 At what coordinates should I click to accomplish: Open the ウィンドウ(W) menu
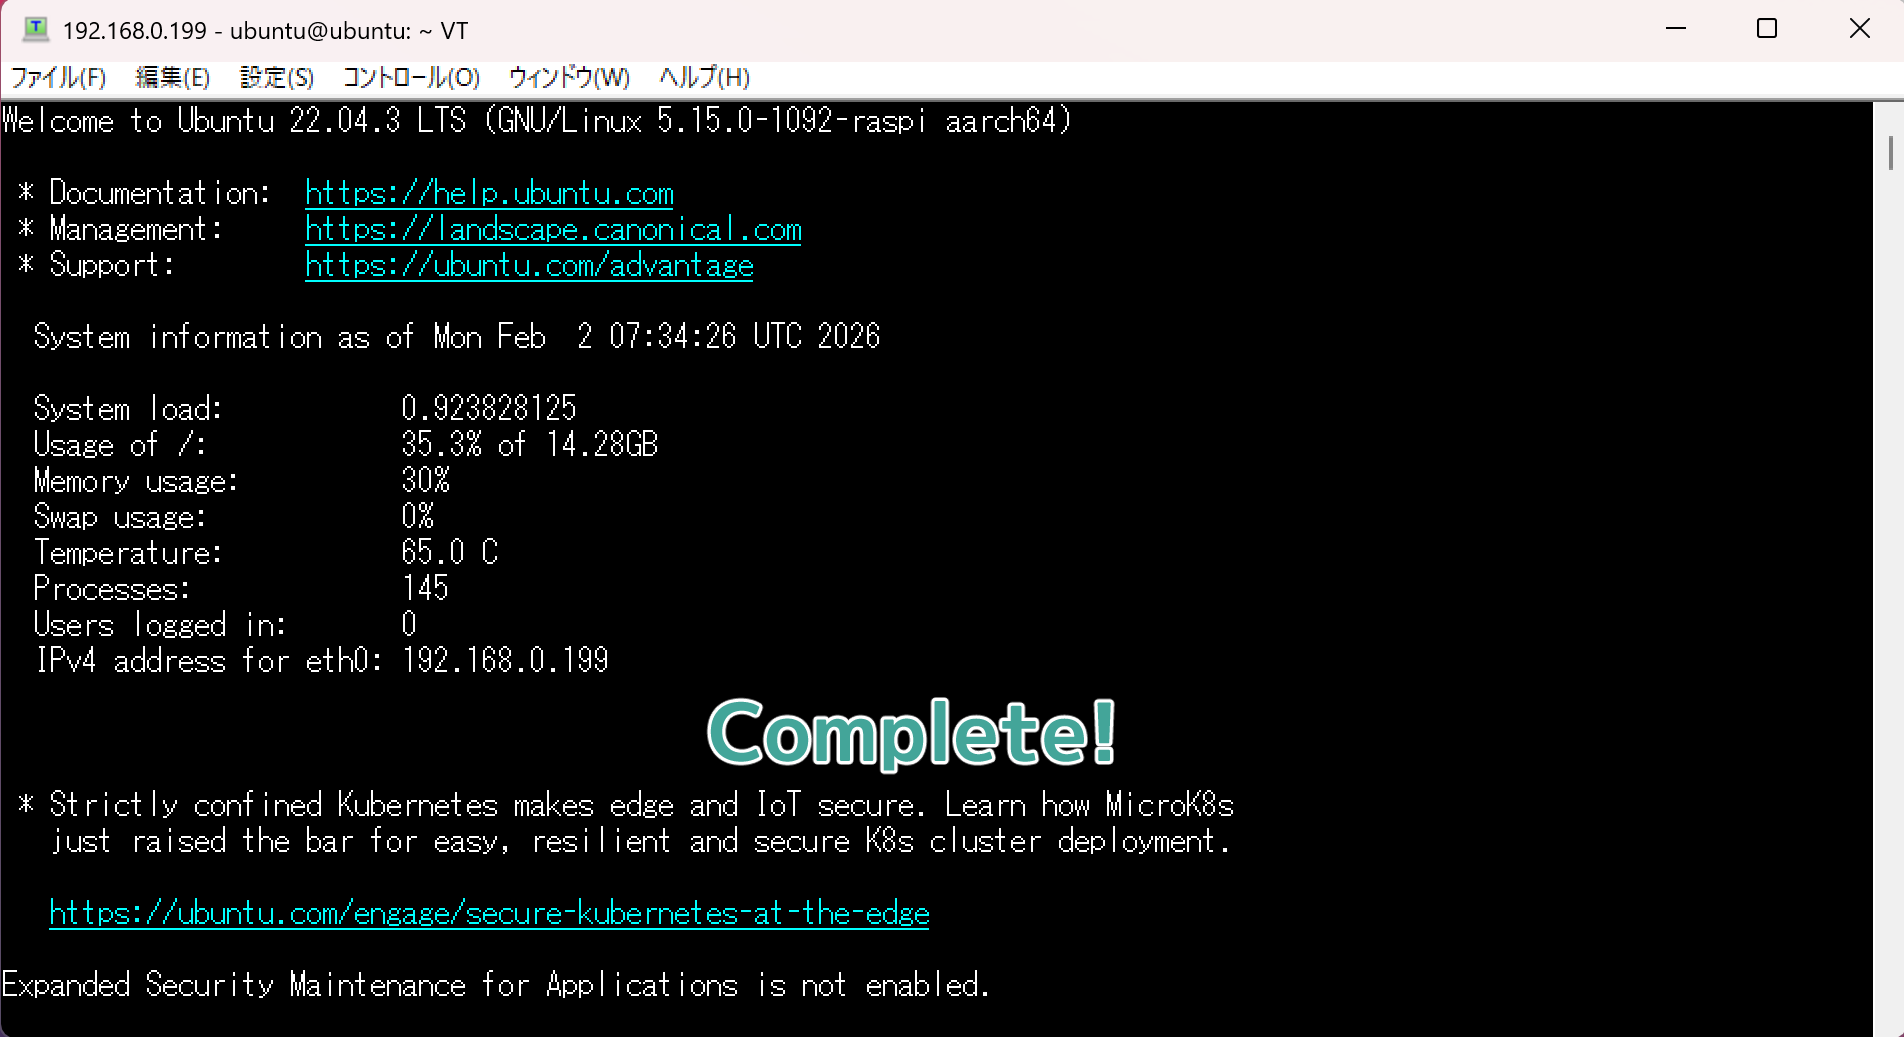(x=569, y=78)
